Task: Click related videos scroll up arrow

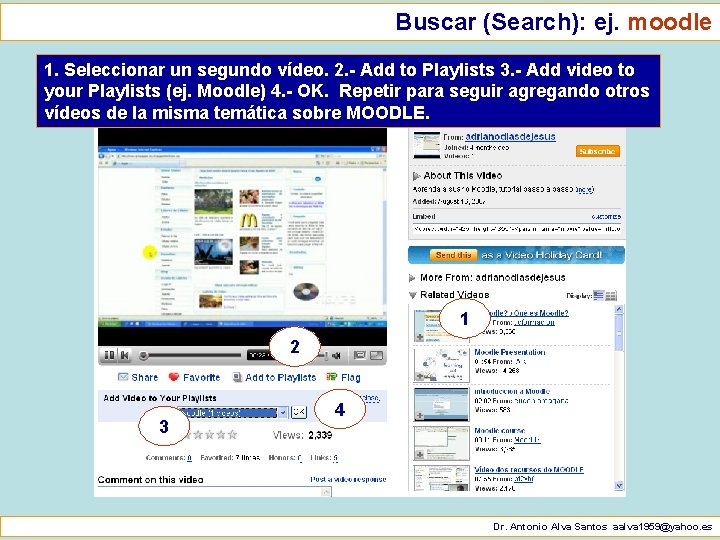Action: point(619,309)
